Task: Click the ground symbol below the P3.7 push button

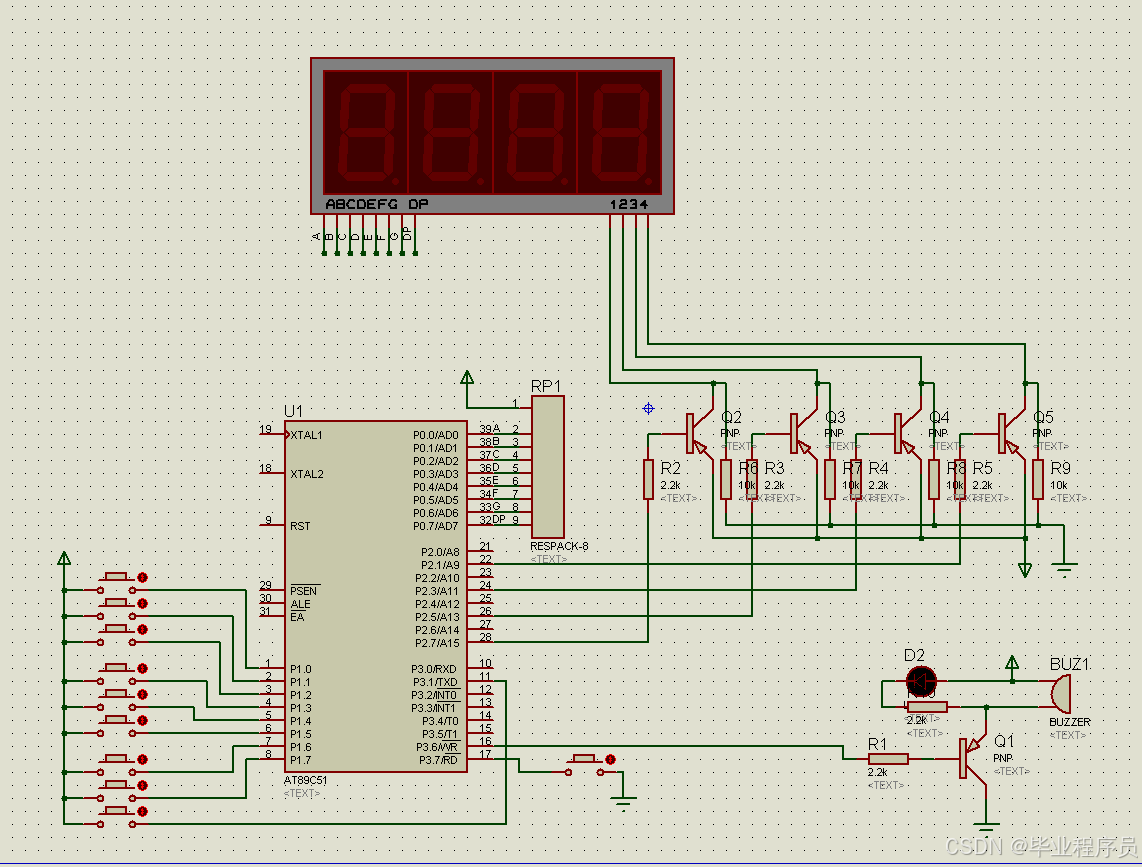Action: point(623,803)
